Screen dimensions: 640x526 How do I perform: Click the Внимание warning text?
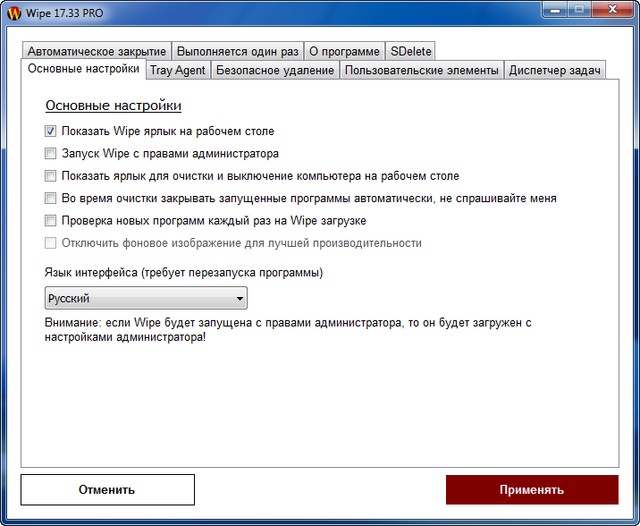(x=288, y=330)
